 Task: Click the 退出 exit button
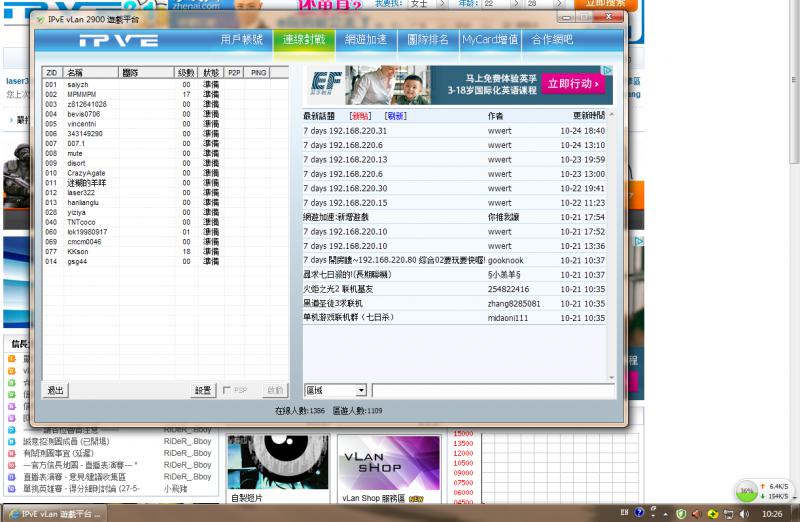tap(56, 390)
